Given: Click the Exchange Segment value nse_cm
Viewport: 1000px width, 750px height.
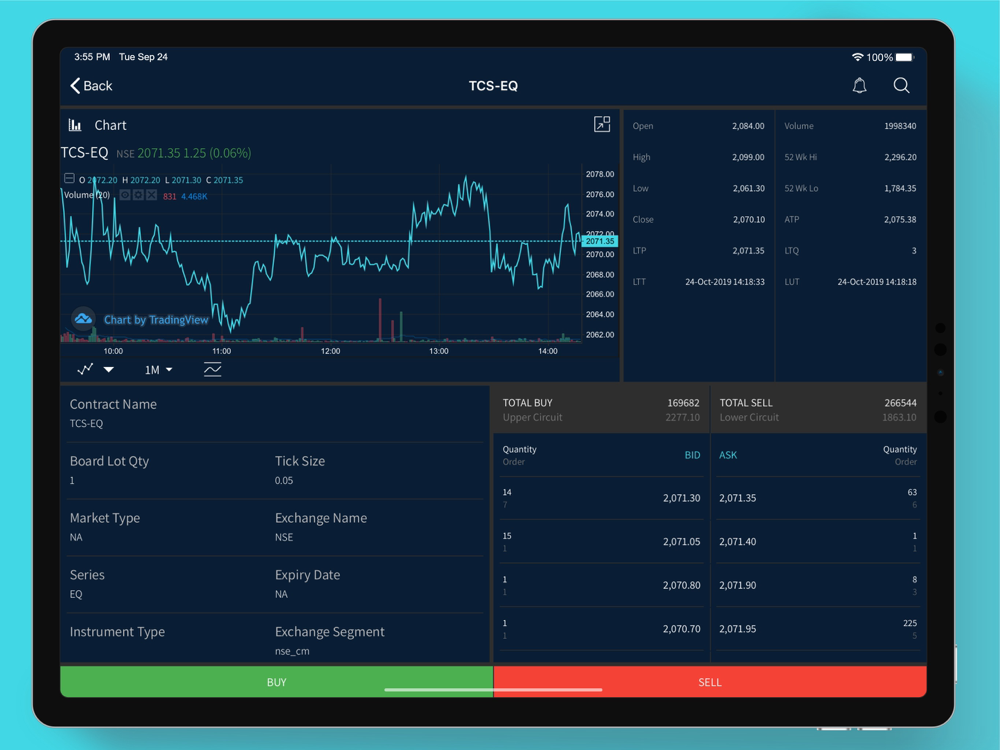Looking at the screenshot, I should [292, 651].
